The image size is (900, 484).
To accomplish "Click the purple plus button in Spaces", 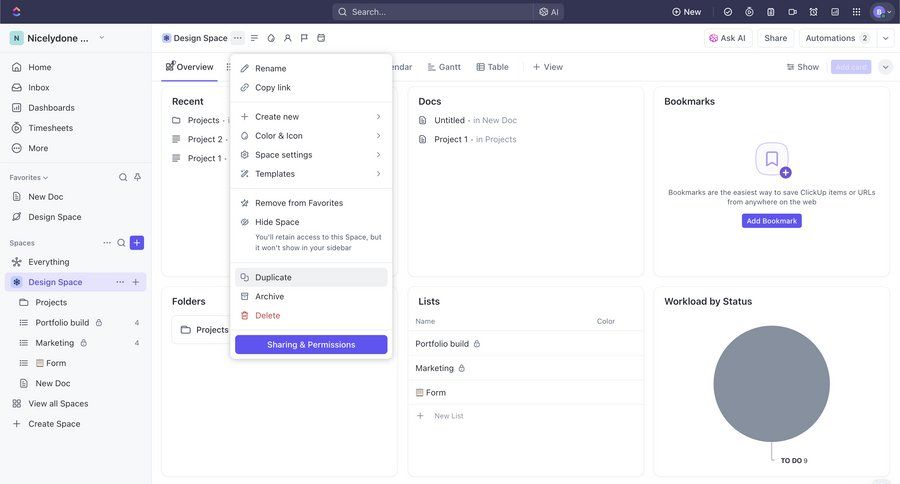I will tap(137, 243).
